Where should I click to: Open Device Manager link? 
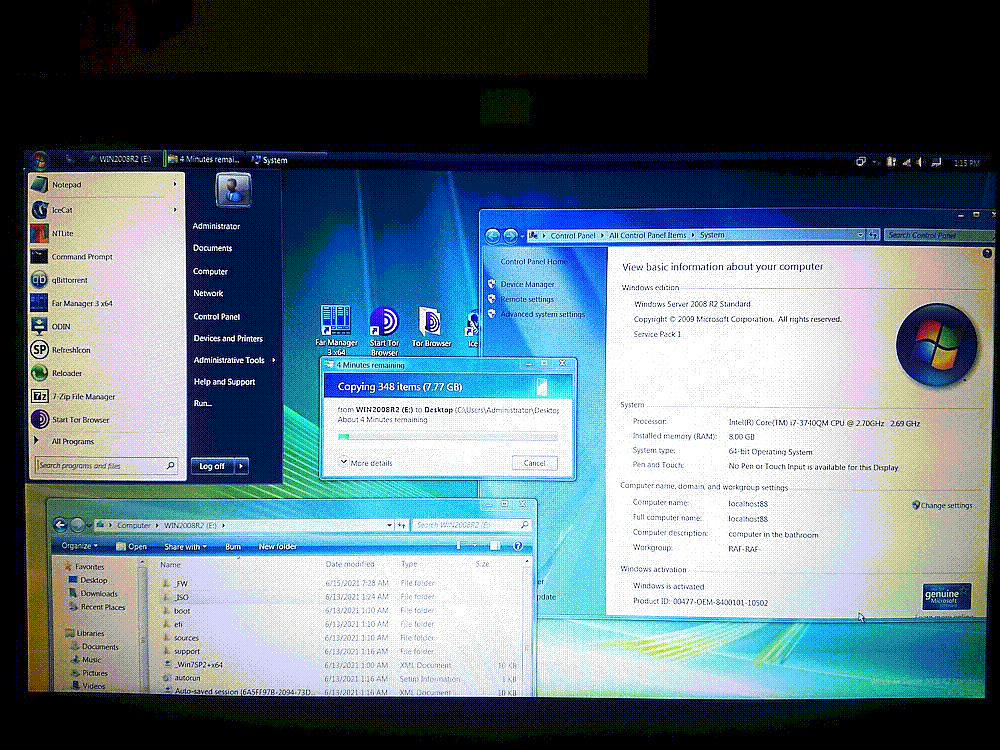click(527, 284)
